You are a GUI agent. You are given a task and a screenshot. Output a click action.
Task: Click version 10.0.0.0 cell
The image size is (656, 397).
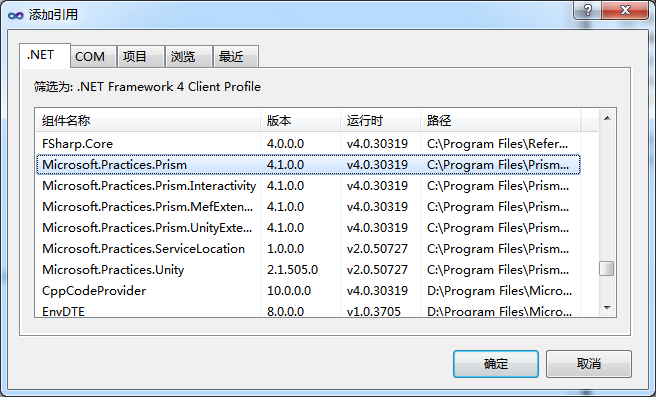coord(289,291)
